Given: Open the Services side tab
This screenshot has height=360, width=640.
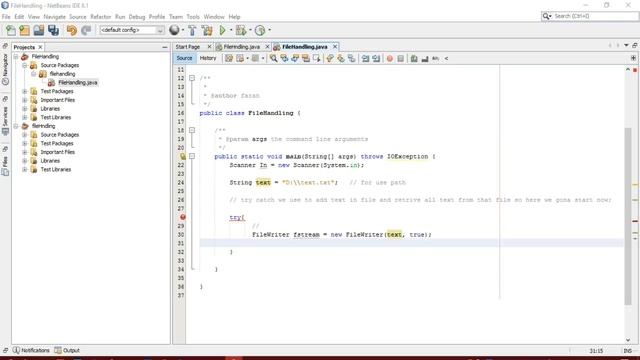Looking at the screenshot, I should click(5, 121).
